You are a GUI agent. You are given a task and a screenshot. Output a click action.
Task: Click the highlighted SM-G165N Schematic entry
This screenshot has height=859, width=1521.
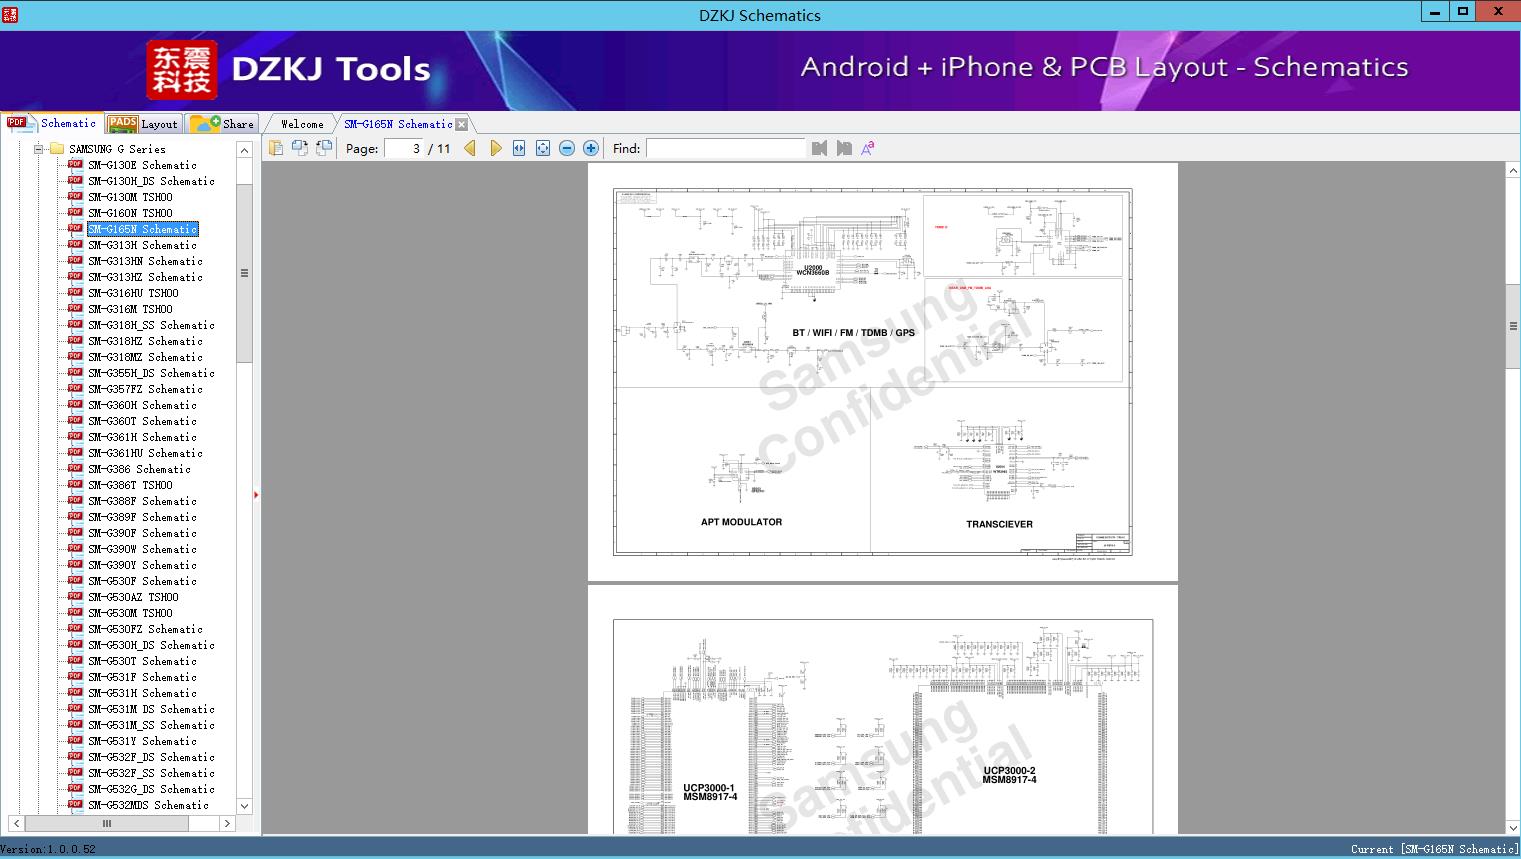[142, 229]
